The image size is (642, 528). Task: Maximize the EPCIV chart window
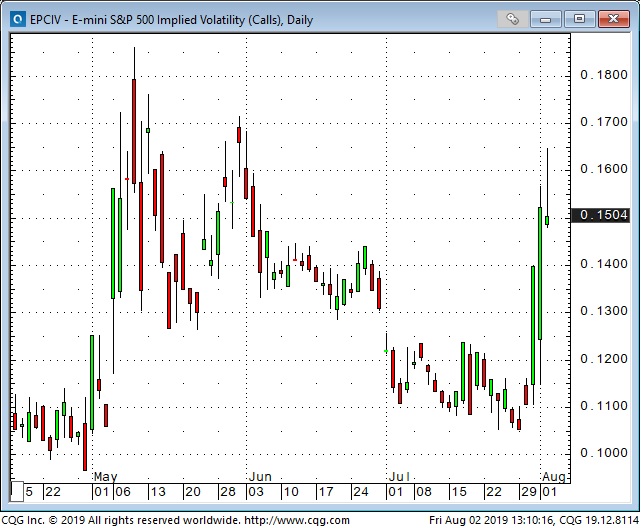coord(579,19)
